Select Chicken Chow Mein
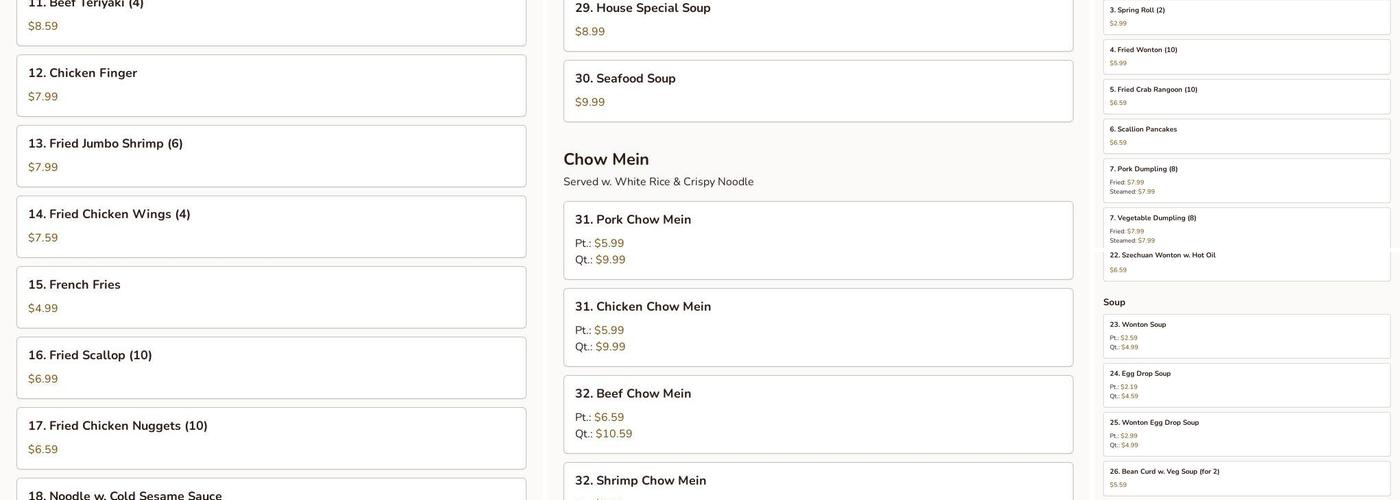Viewport: 1400px width, 500px height. tap(818, 327)
